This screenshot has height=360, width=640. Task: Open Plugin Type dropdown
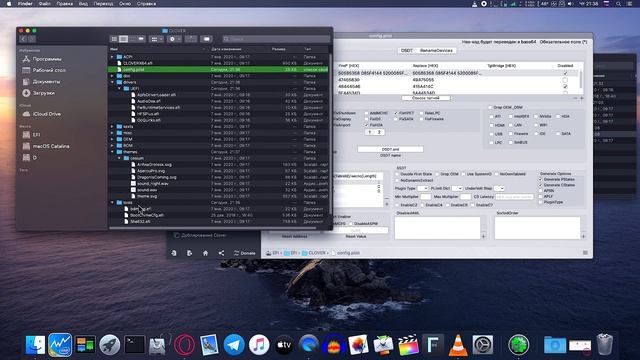[422, 188]
